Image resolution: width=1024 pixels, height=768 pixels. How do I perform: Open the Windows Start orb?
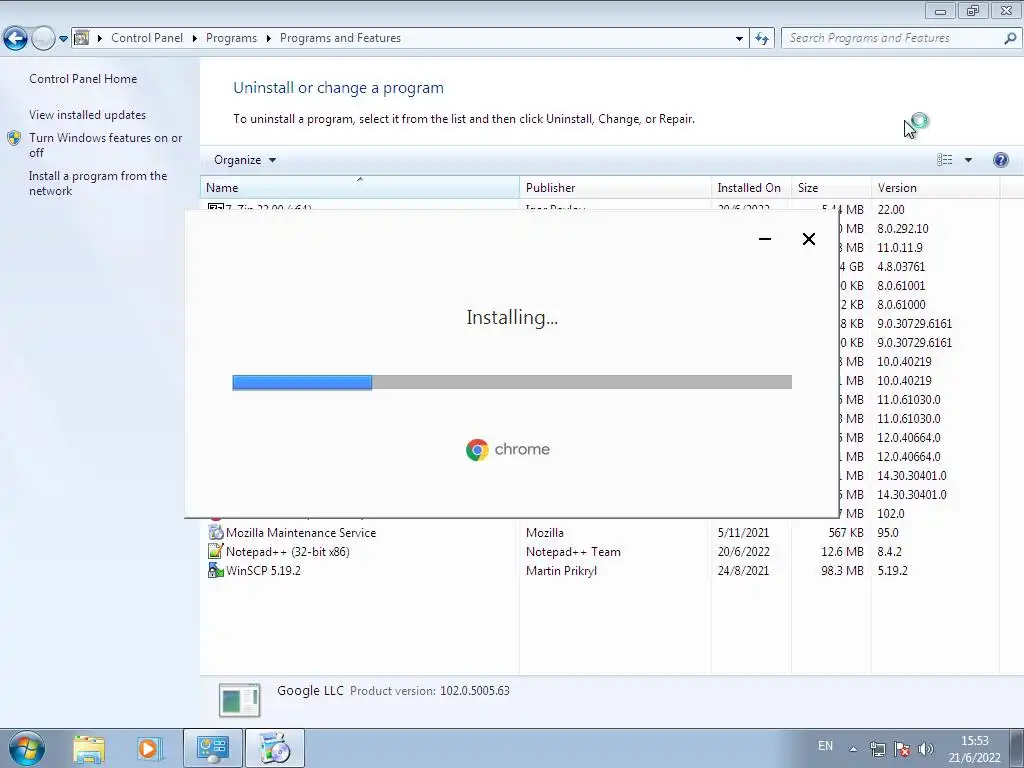[x=27, y=748]
